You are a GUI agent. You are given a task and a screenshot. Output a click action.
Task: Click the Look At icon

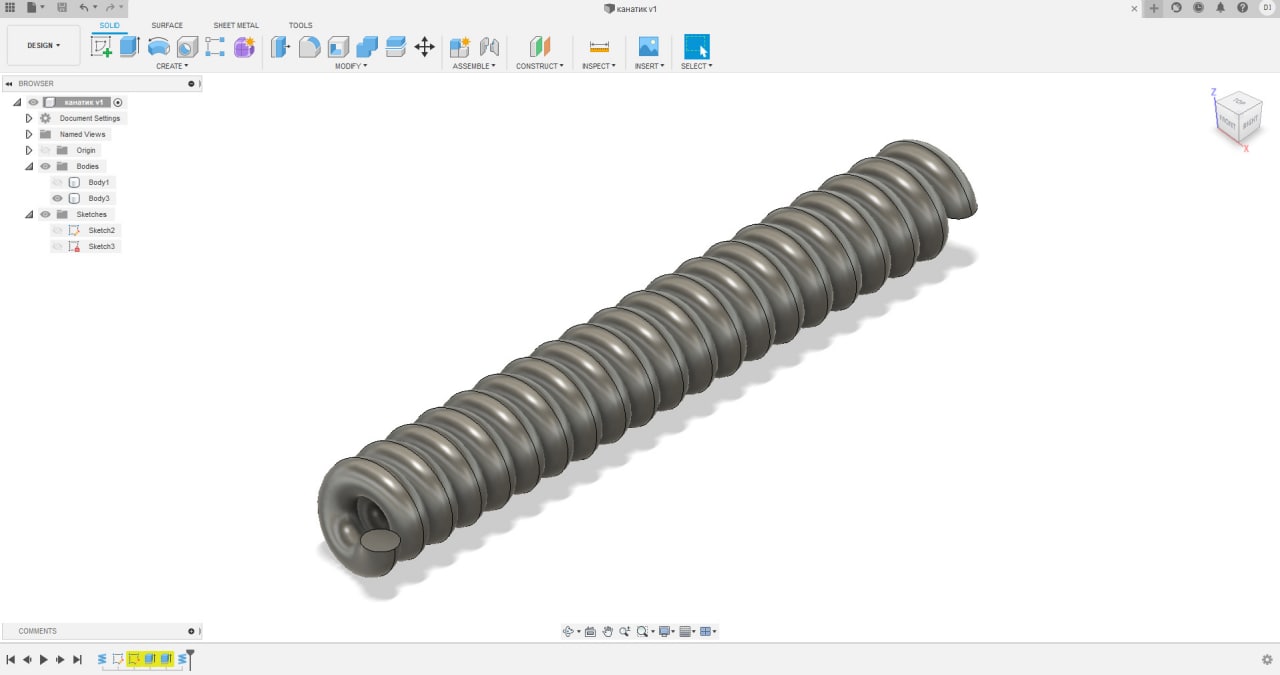(590, 631)
